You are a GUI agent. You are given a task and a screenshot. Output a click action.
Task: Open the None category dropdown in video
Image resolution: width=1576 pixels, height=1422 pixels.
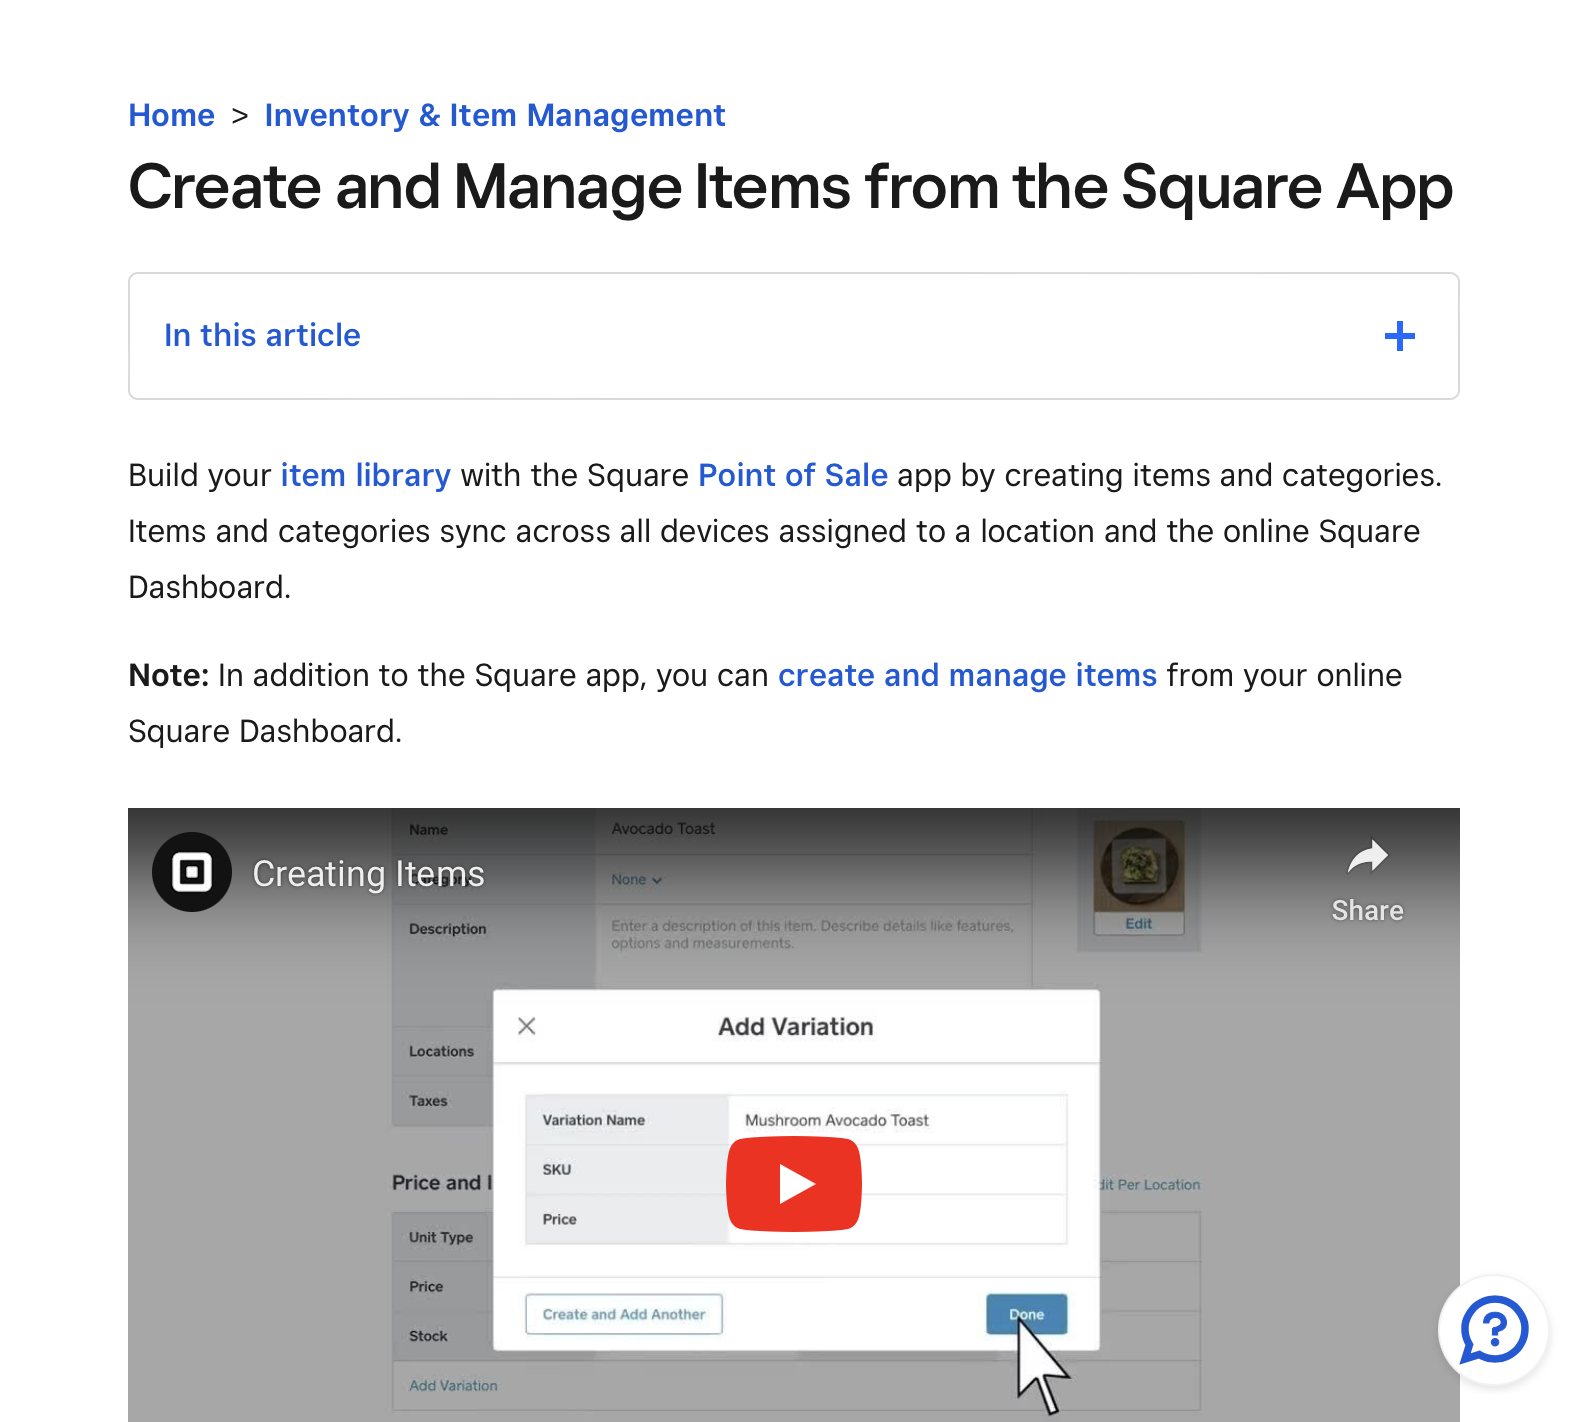tap(637, 880)
